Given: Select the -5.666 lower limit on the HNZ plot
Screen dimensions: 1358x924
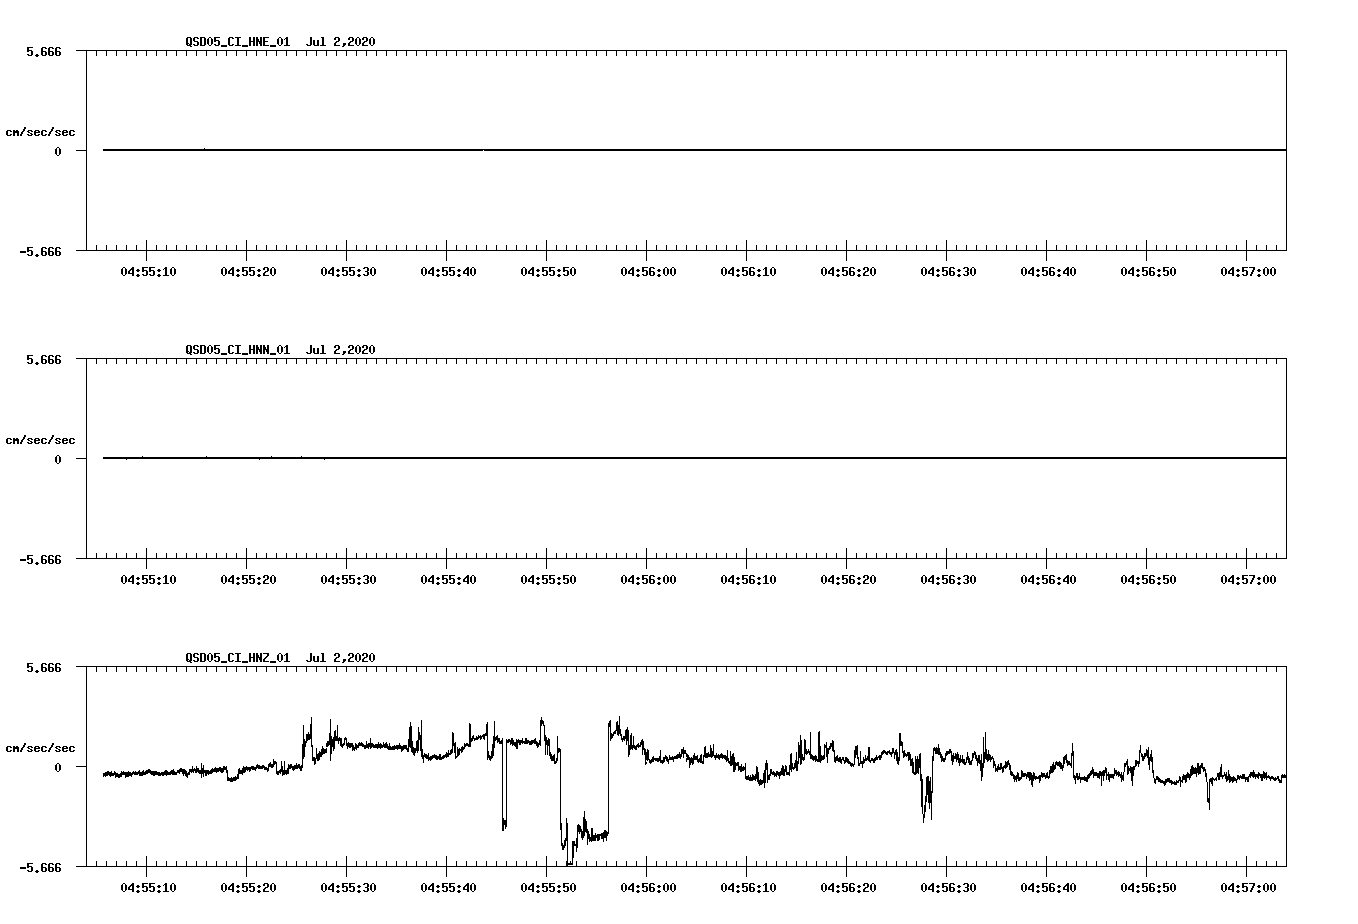Looking at the screenshot, I should point(41,867).
